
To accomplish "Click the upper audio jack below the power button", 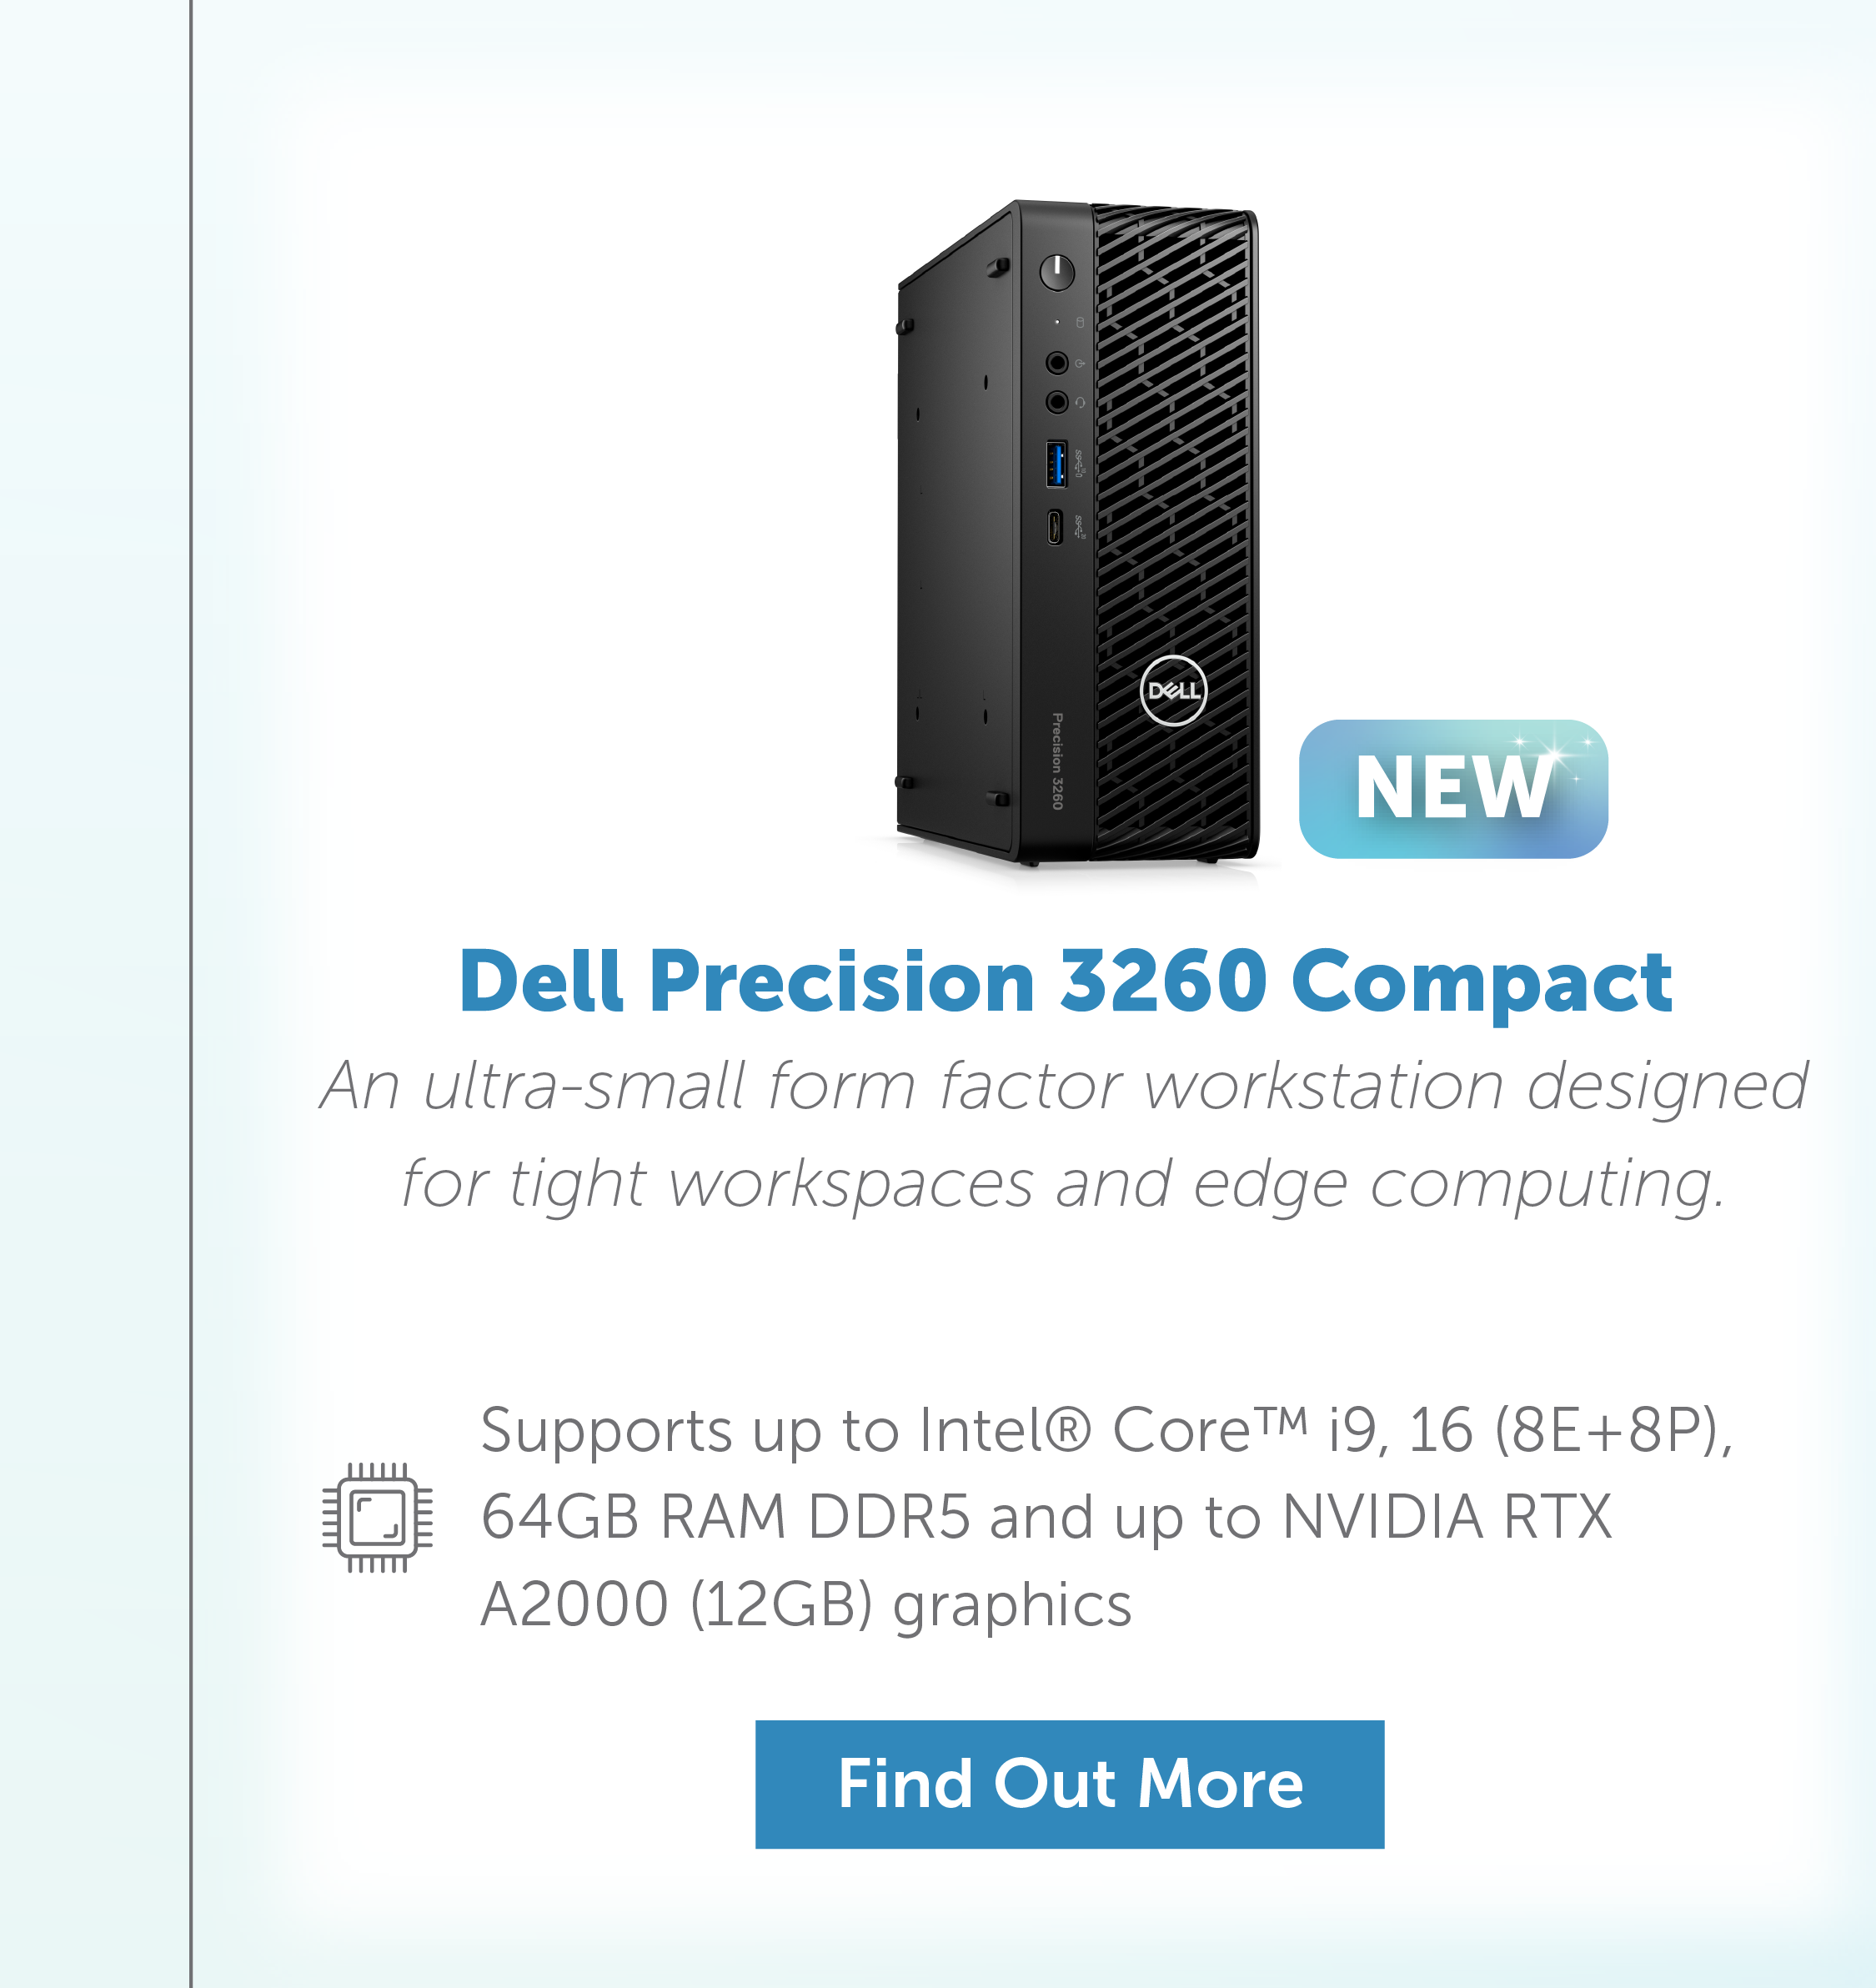I will click(1057, 362).
